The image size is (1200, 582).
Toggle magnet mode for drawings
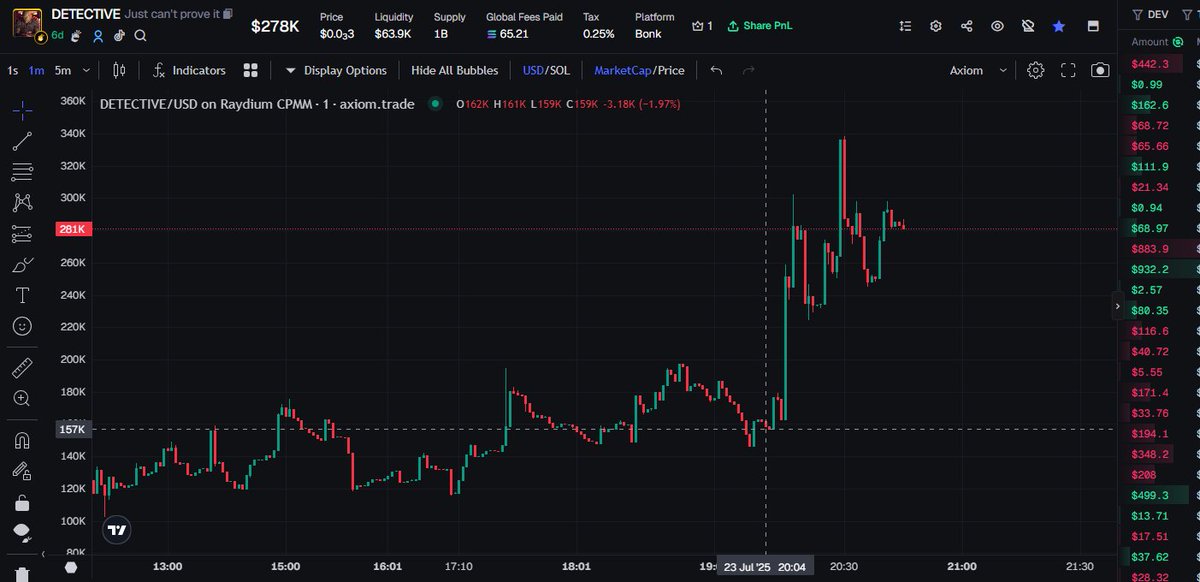point(22,440)
